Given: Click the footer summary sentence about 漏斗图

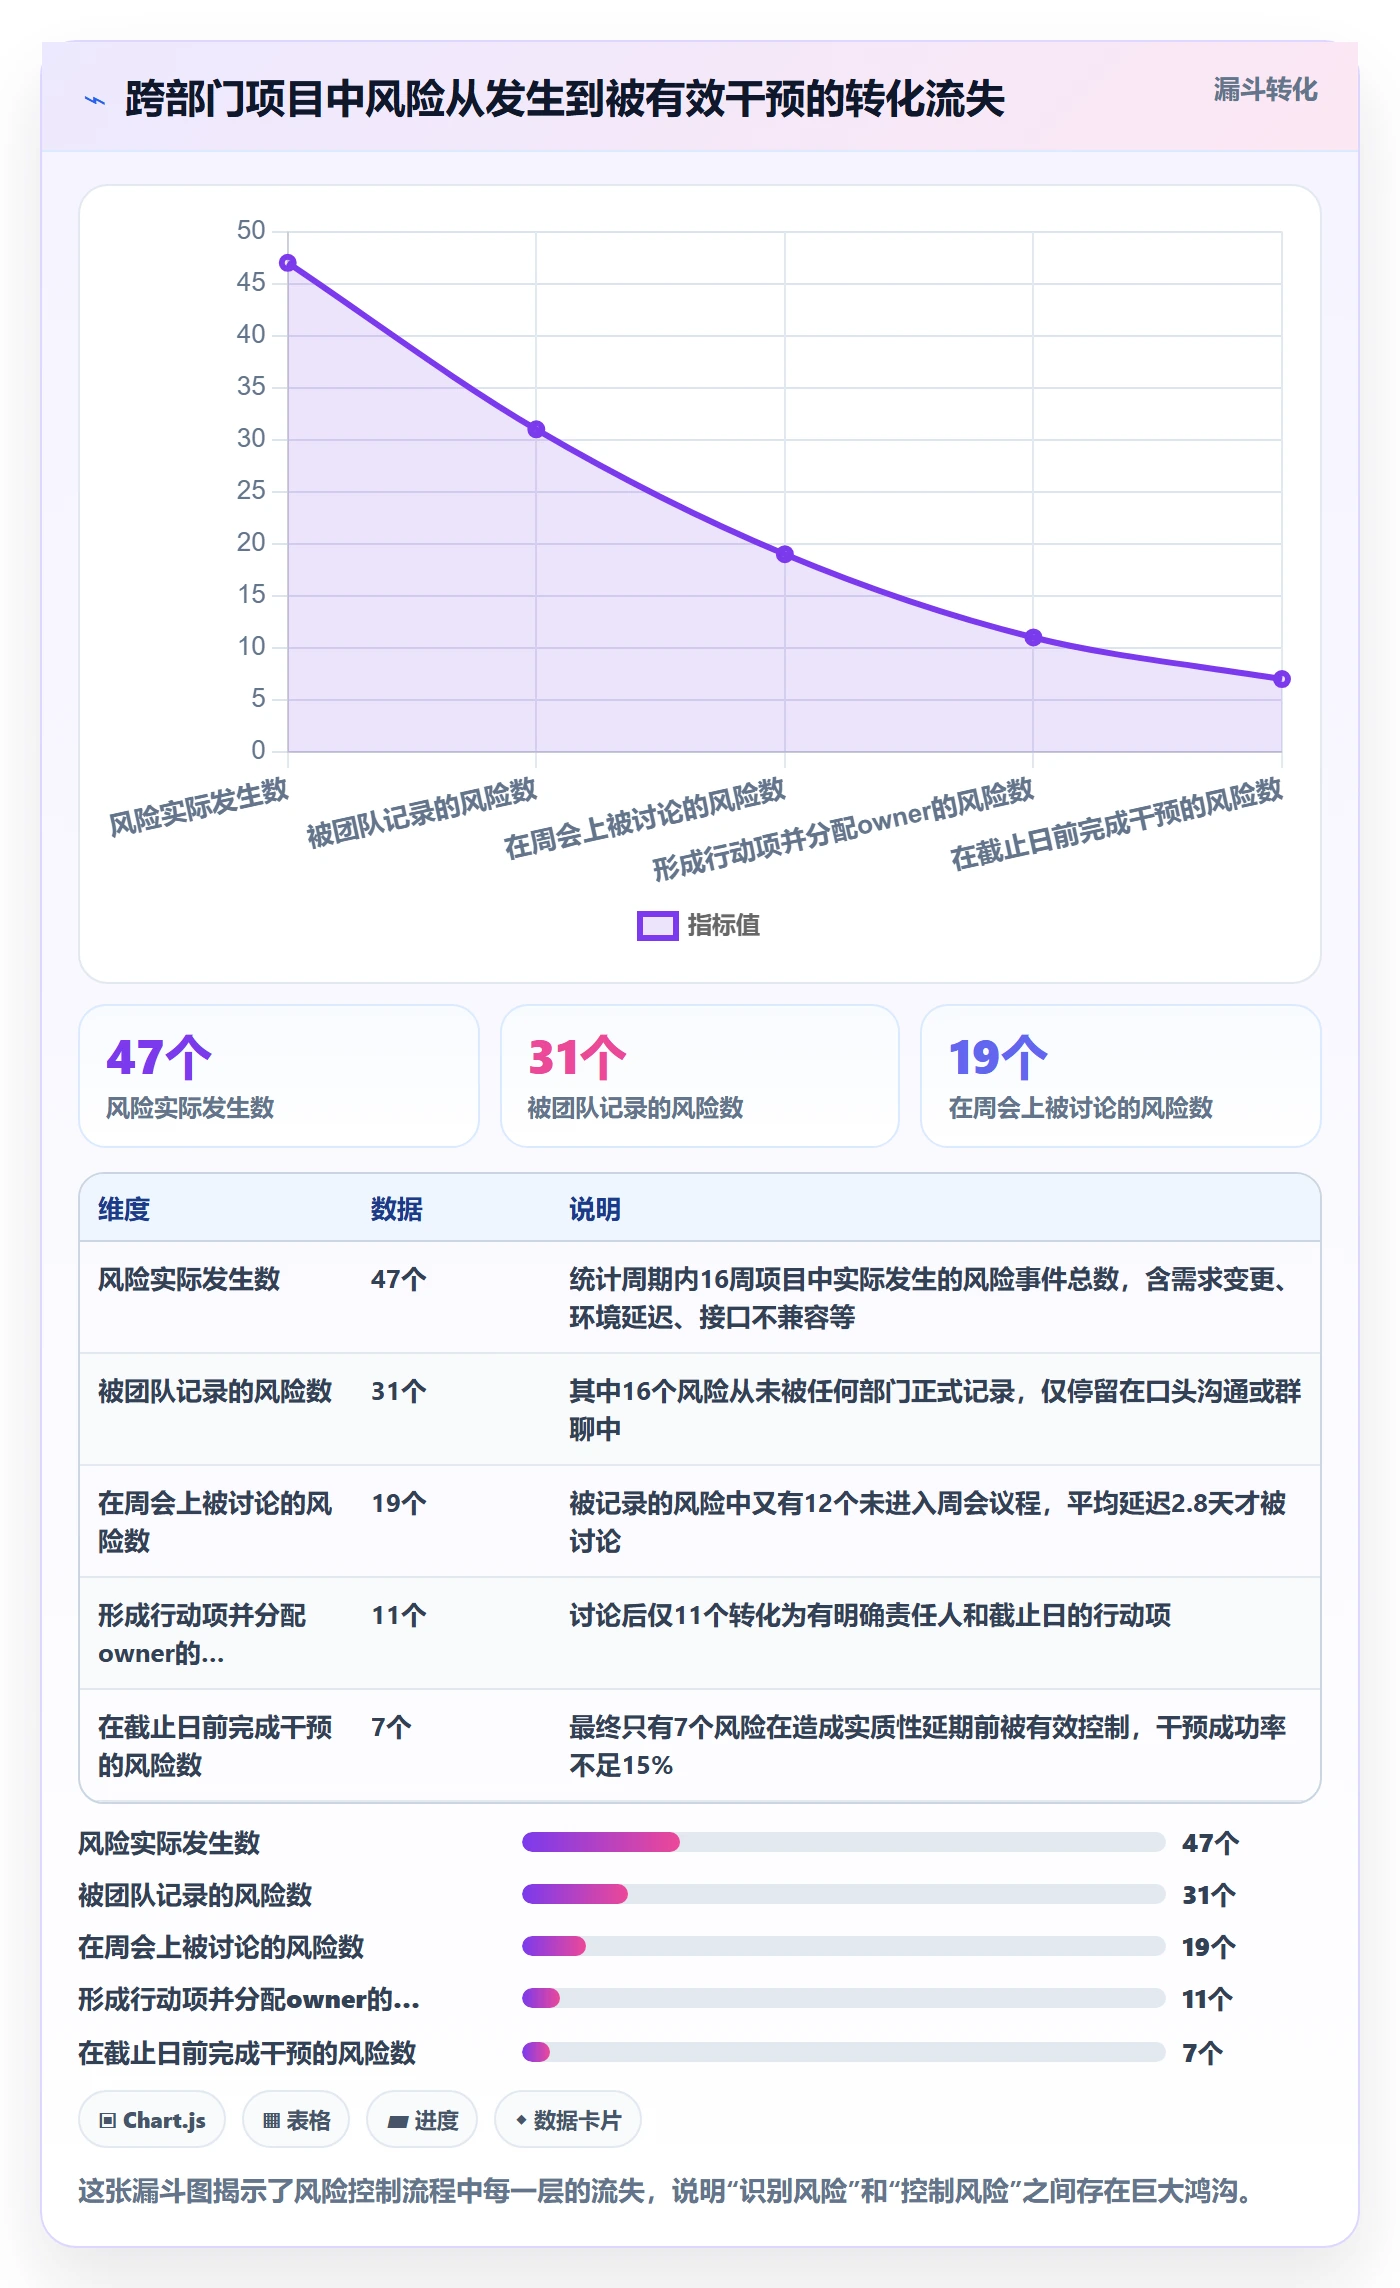Looking at the screenshot, I should coord(665,2191).
